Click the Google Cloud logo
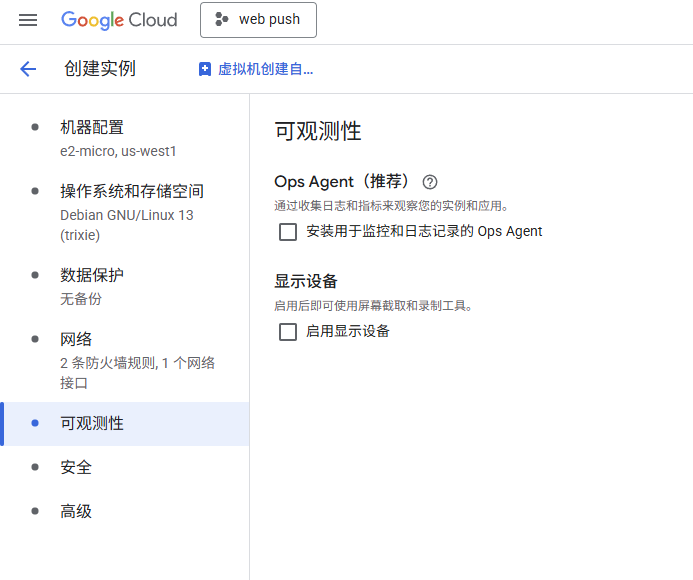This screenshot has width=693, height=580. point(119,20)
